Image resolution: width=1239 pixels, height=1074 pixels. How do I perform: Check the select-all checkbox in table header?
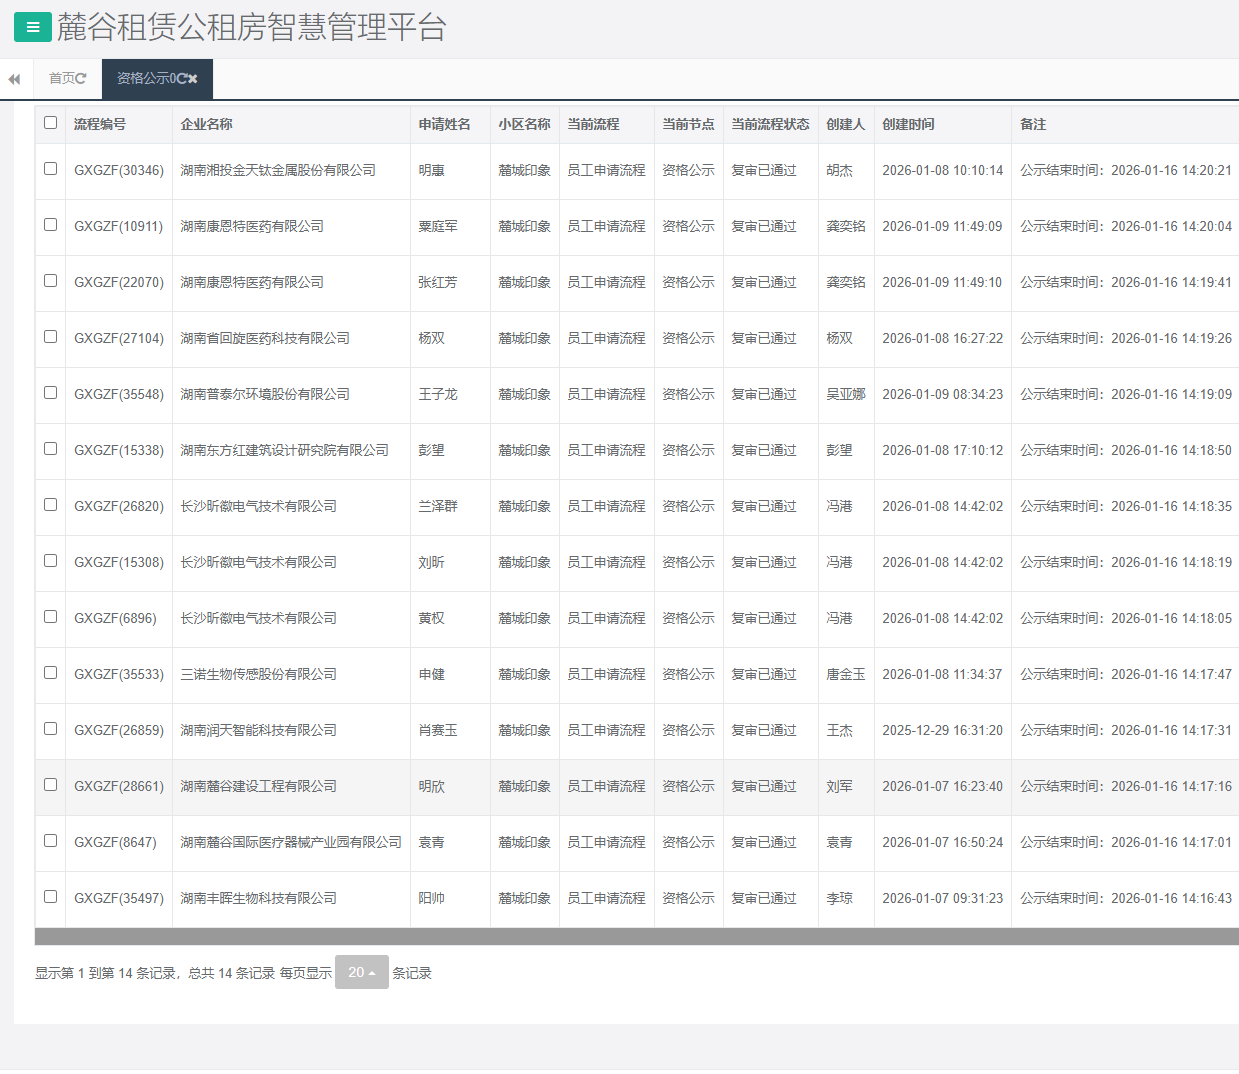coord(51,123)
